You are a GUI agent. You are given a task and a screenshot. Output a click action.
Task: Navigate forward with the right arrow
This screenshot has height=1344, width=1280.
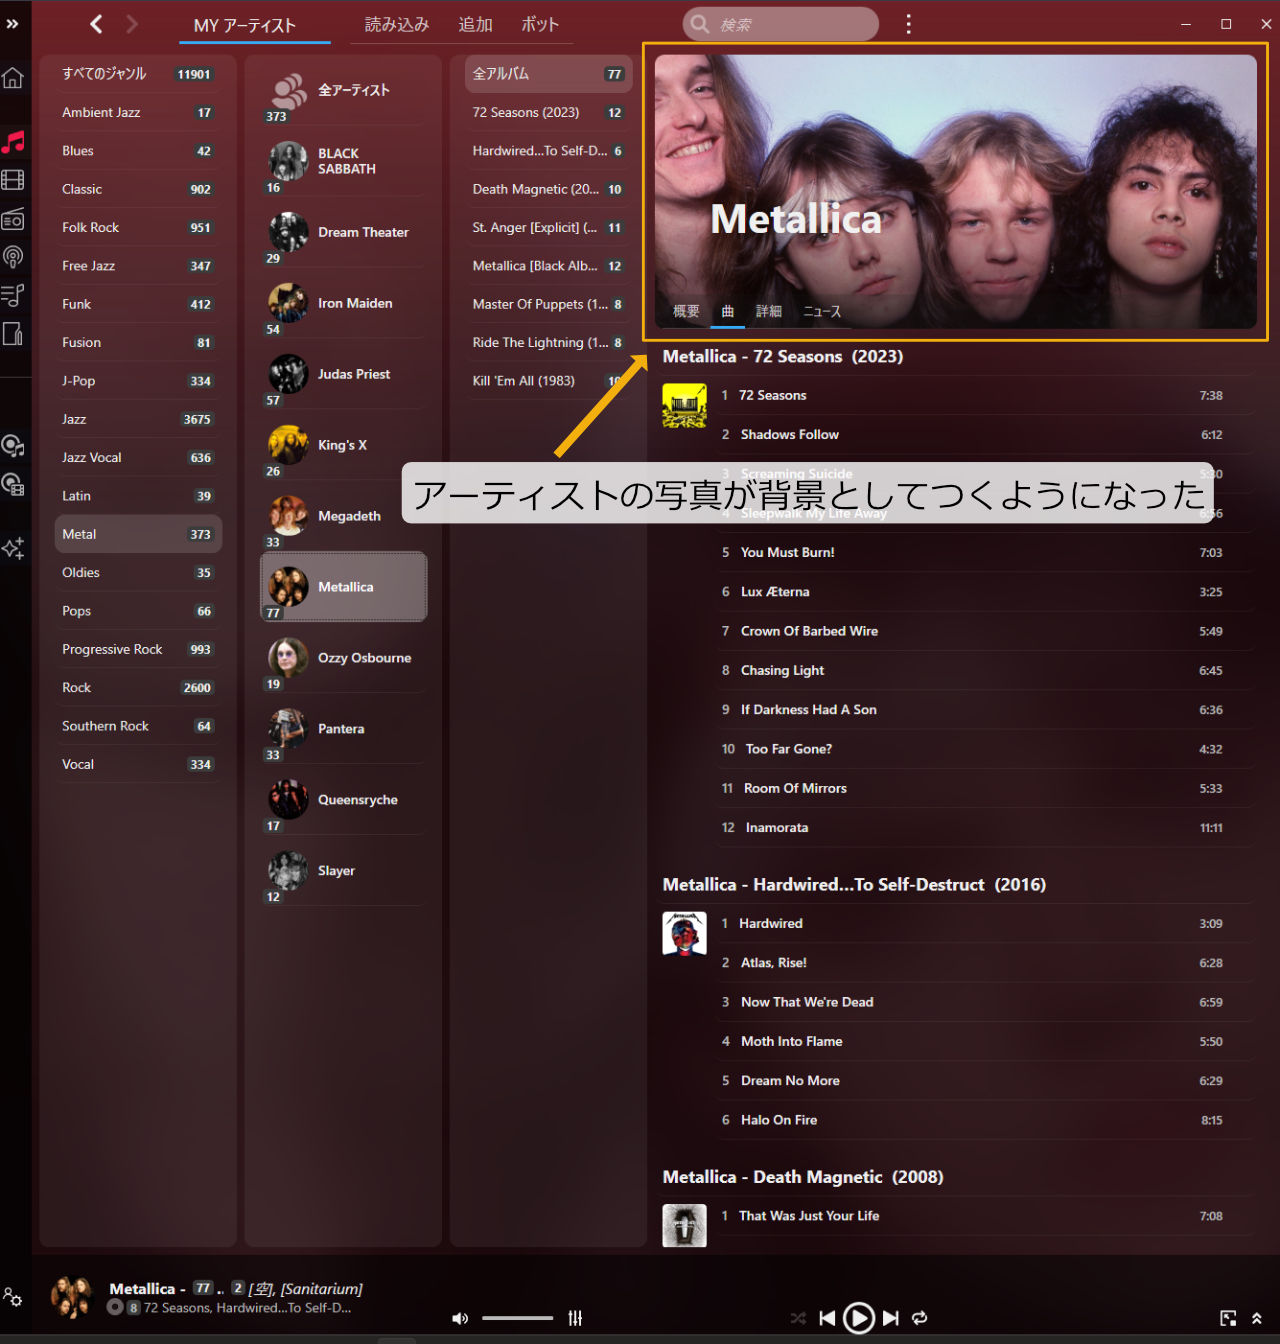[x=132, y=24]
